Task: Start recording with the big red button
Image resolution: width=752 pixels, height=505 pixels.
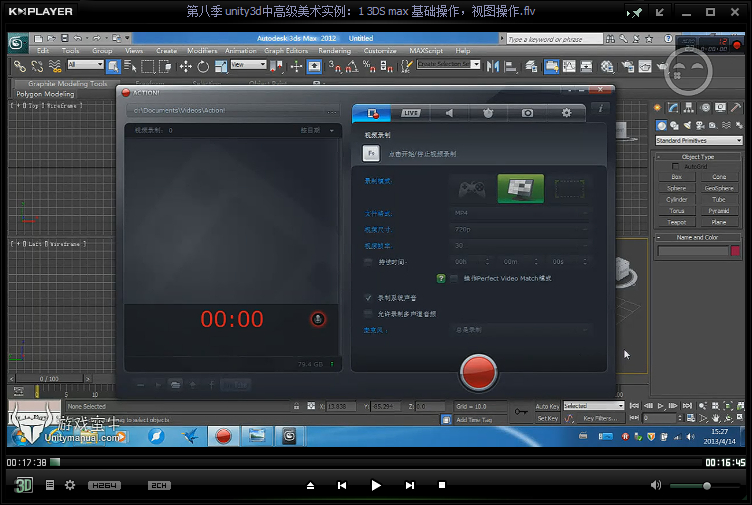Action: (478, 372)
